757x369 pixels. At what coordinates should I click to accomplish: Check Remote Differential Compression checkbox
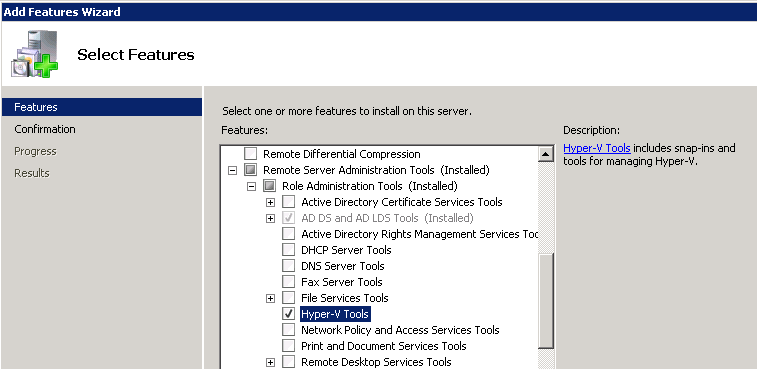[x=251, y=154]
